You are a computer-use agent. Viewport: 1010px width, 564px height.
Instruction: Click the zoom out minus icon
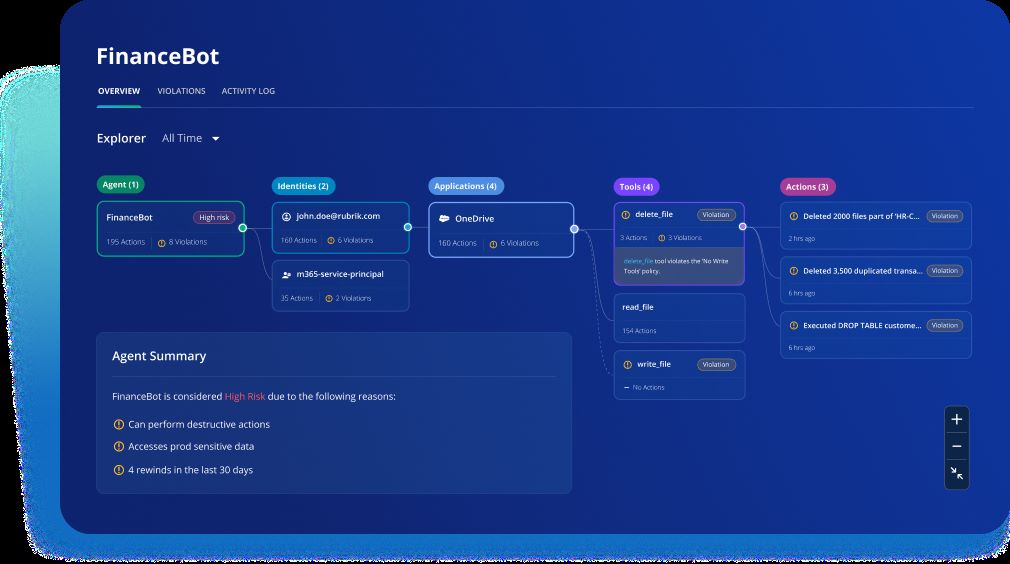956,446
